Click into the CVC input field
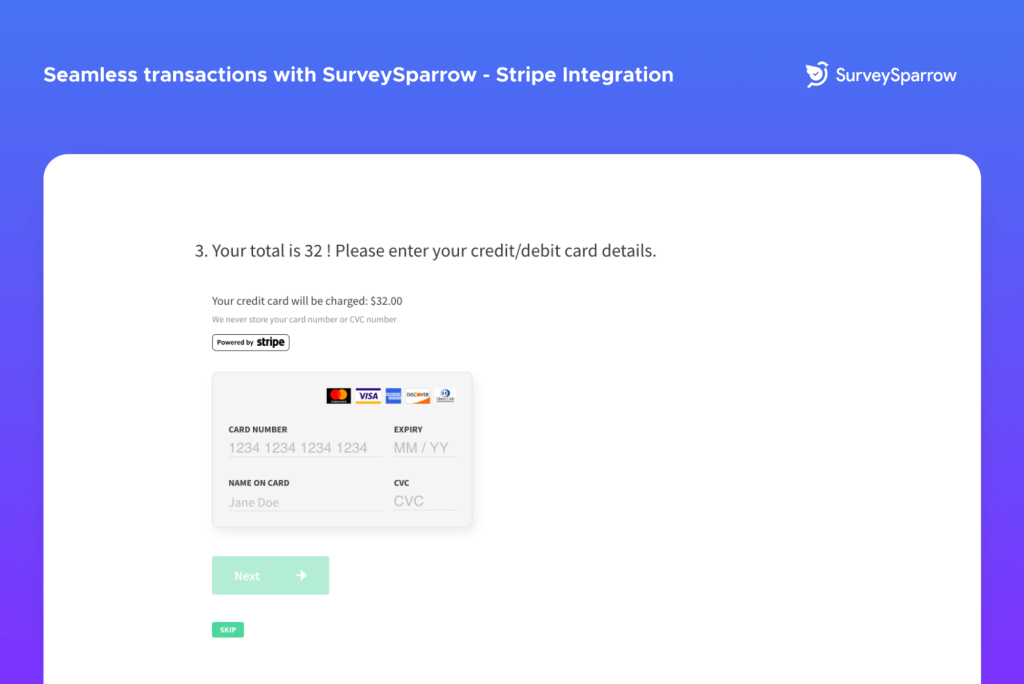 pos(423,501)
